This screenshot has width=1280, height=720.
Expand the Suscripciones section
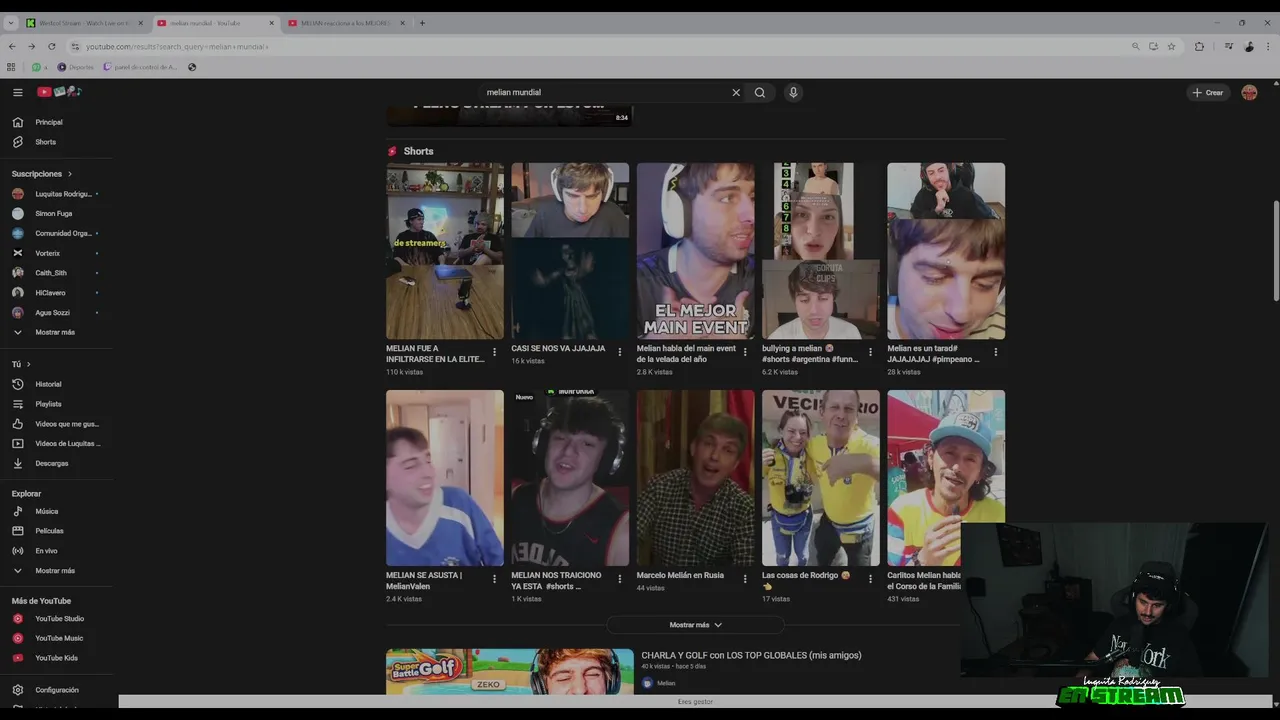pyautogui.click(x=42, y=174)
